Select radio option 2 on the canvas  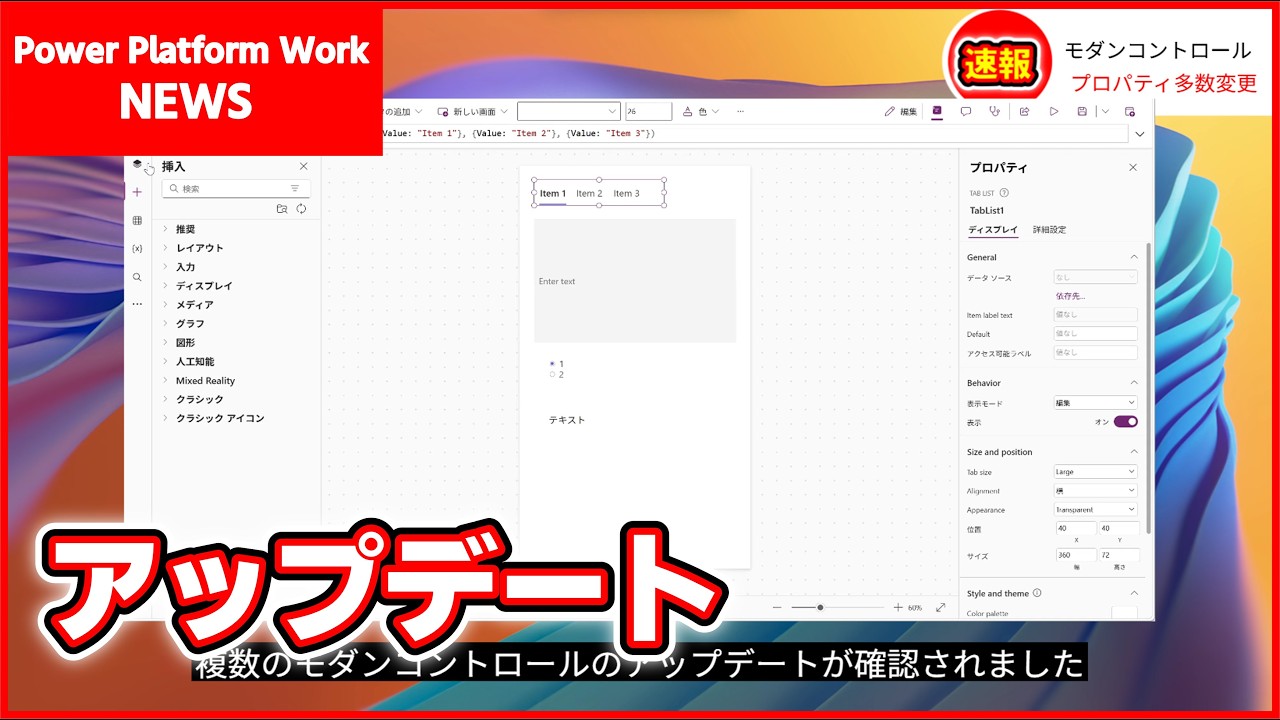coord(552,375)
